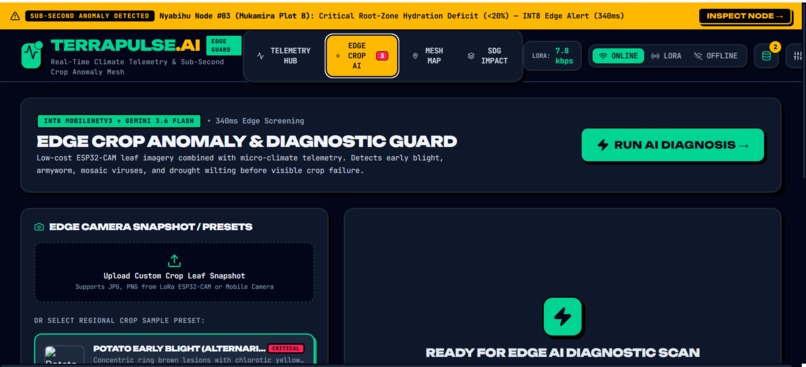Open the Telemetry Hub tab
806x367 pixels.
pos(284,56)
